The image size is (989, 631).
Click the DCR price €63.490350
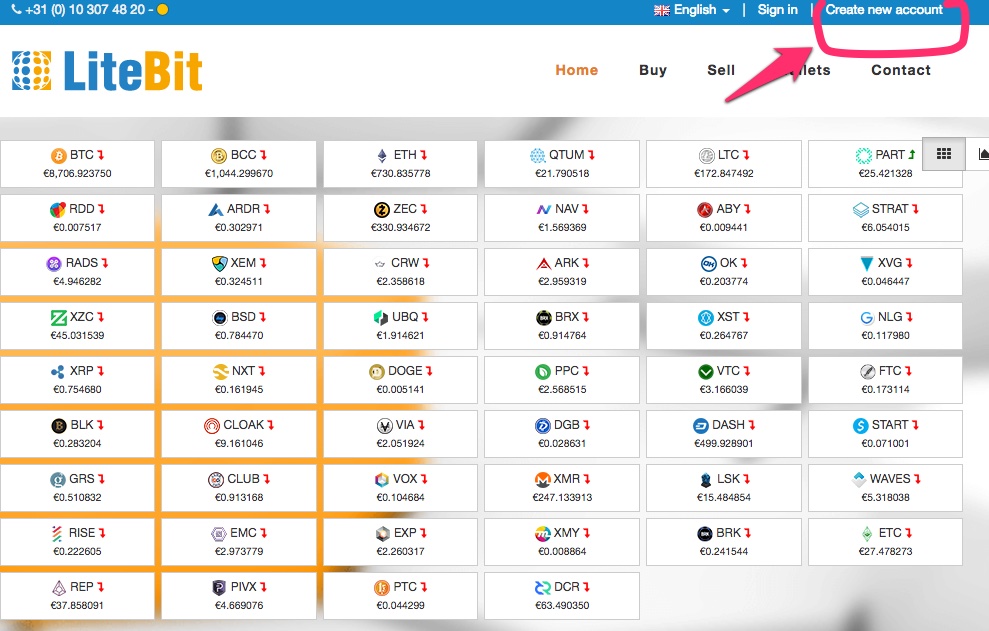pos(562,606)
